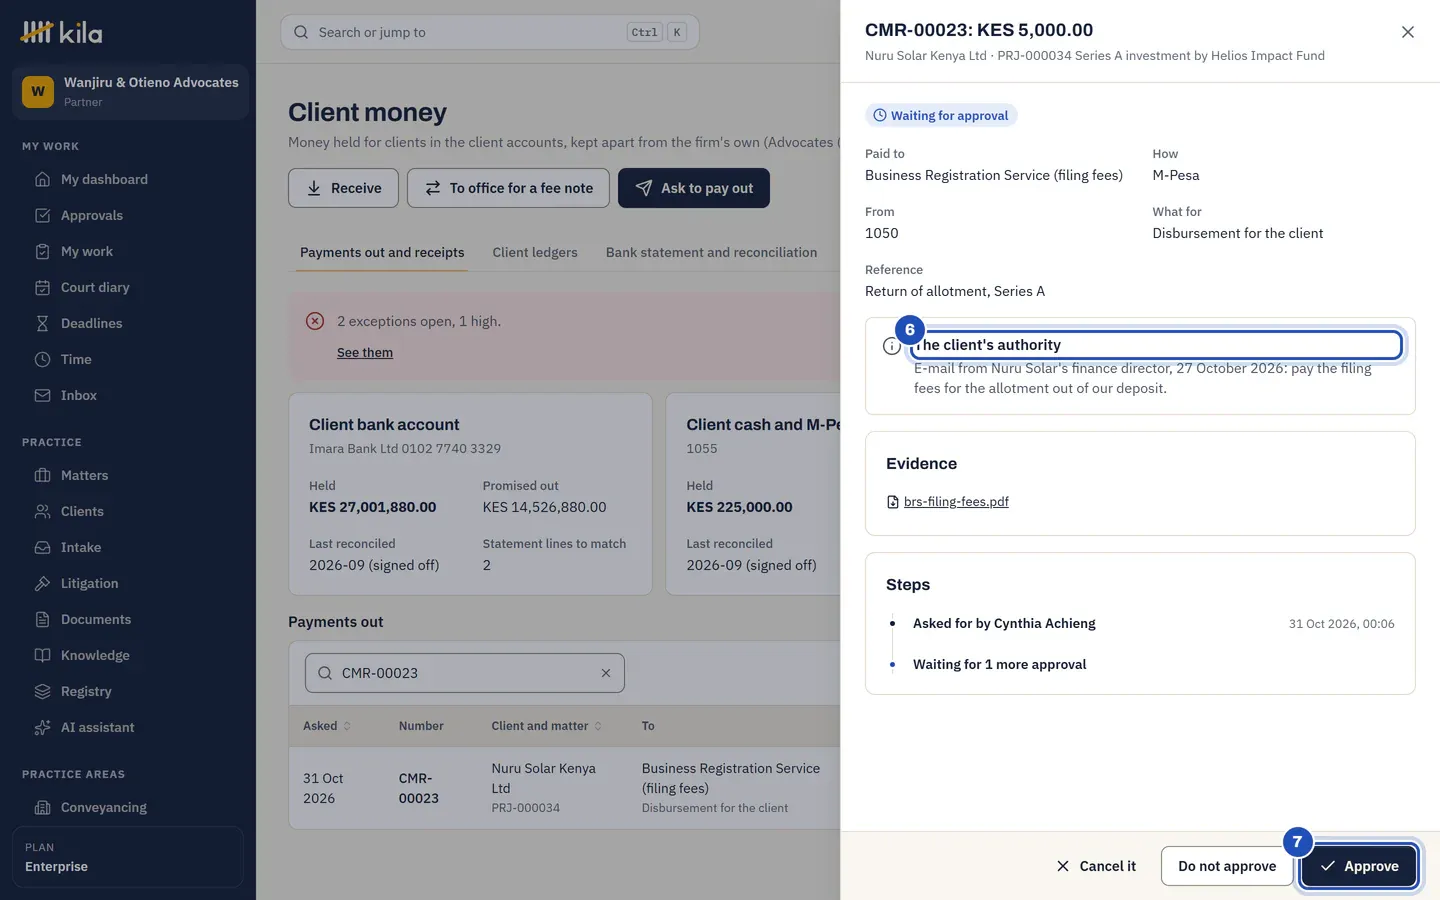This screenshot has height=900, width=1440.
Task: Approve the CMR-00023 payment
Action: 1359,866
